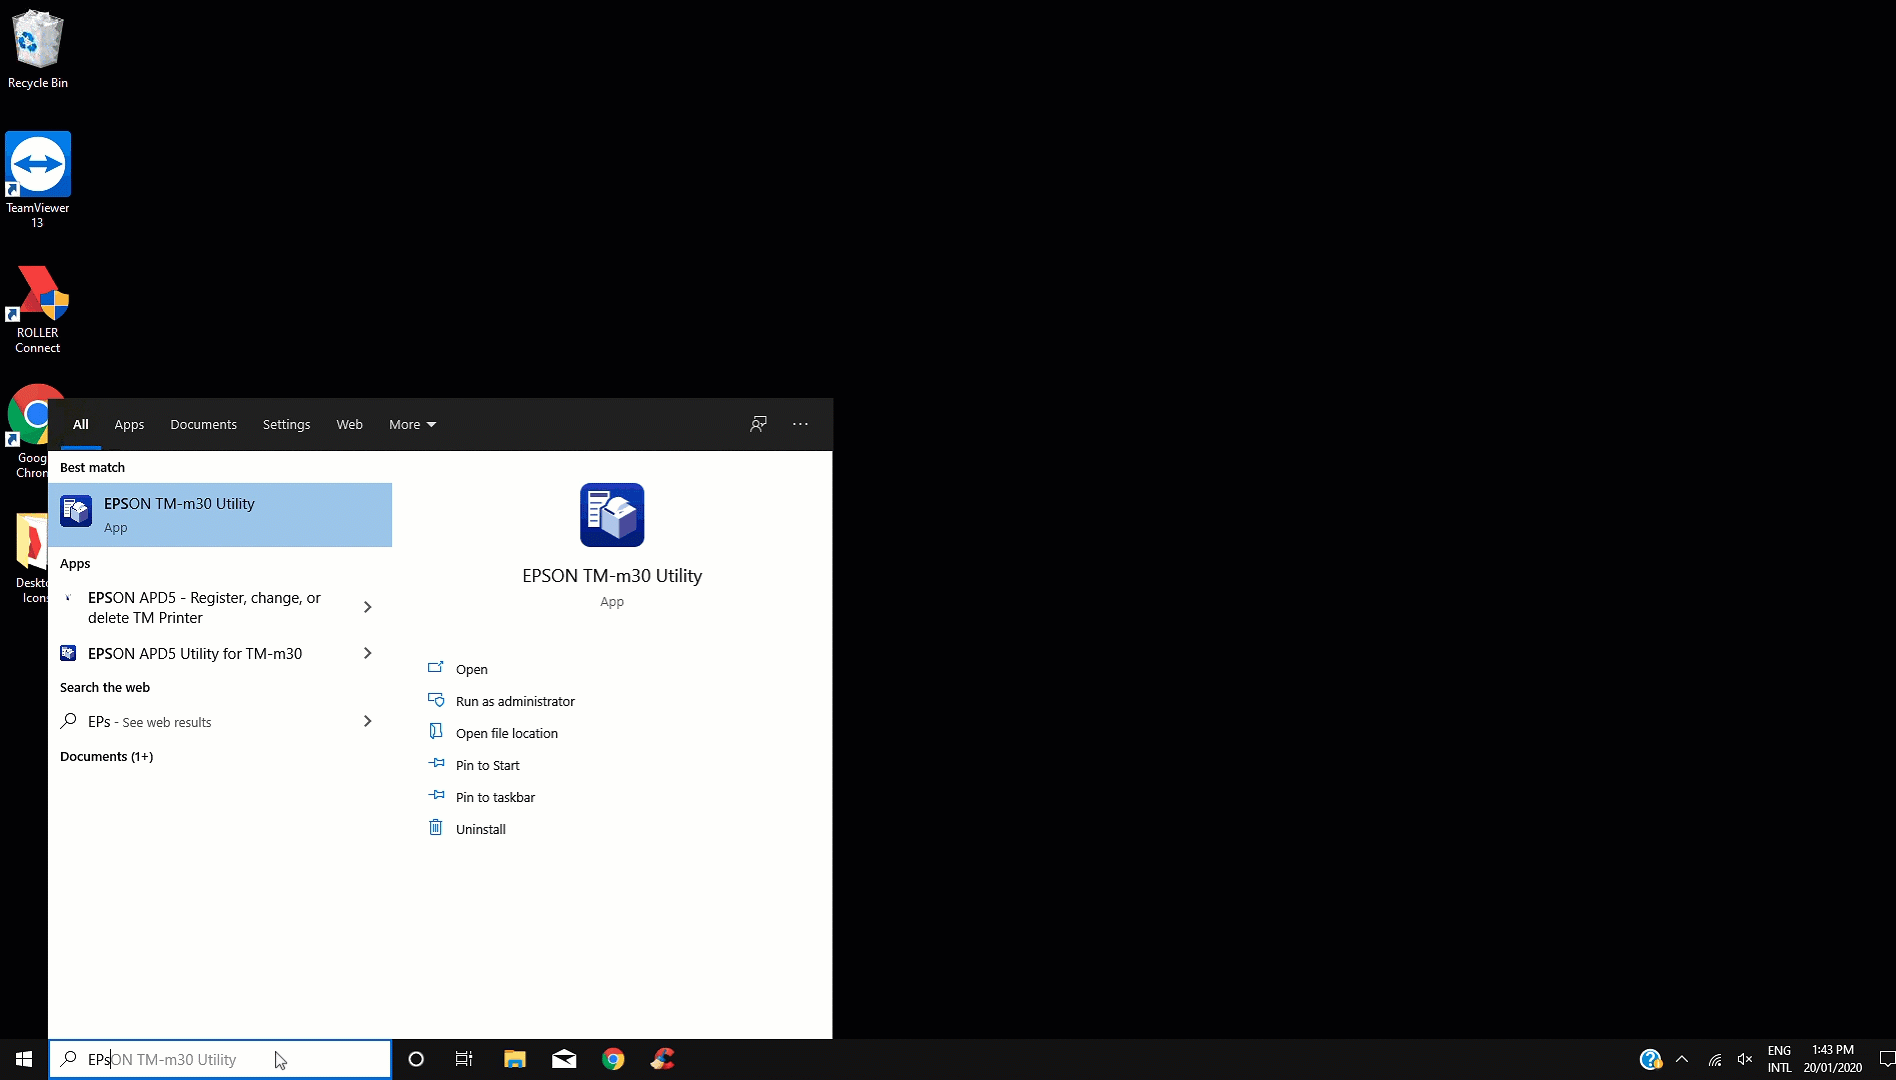1896x1080 pixels.
Task: Expand the EPSON APD5 Utility result
Action: coord(367,653)
